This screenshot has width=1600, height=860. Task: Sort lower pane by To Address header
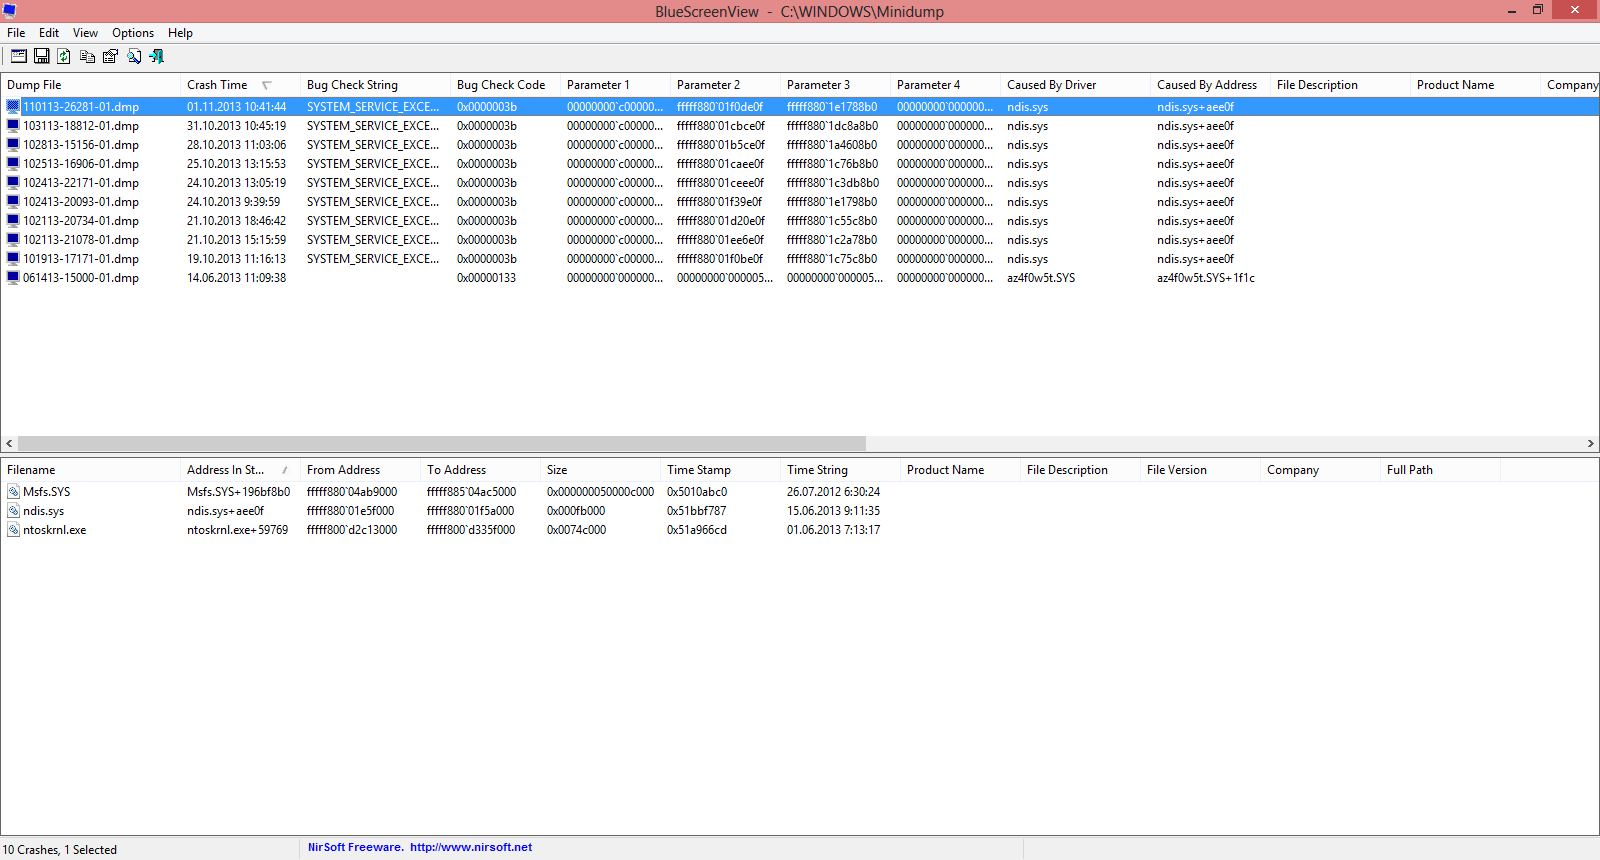point(480,470)
